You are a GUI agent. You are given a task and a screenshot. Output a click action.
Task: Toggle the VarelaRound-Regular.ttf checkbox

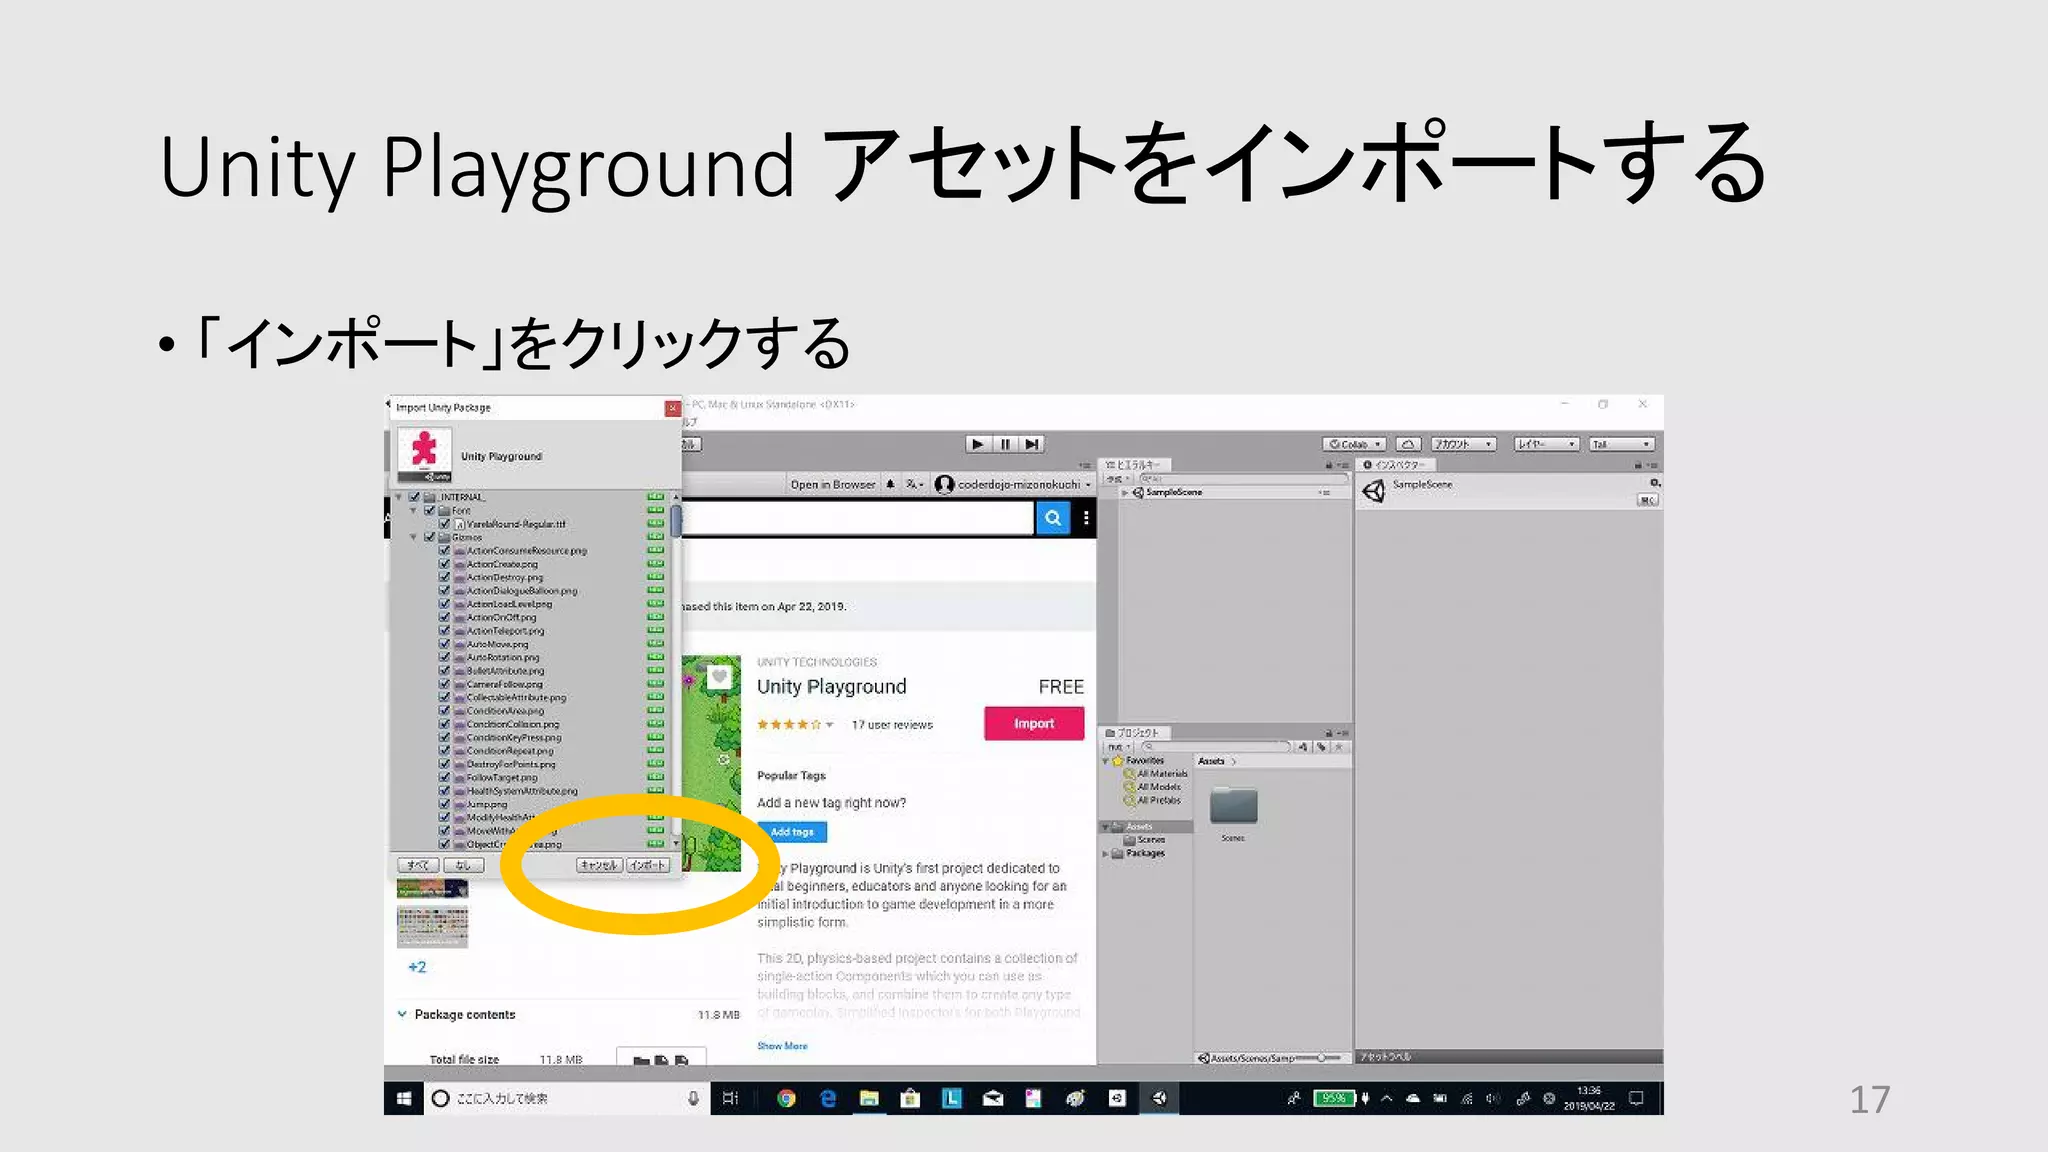(x=444, y=524)
